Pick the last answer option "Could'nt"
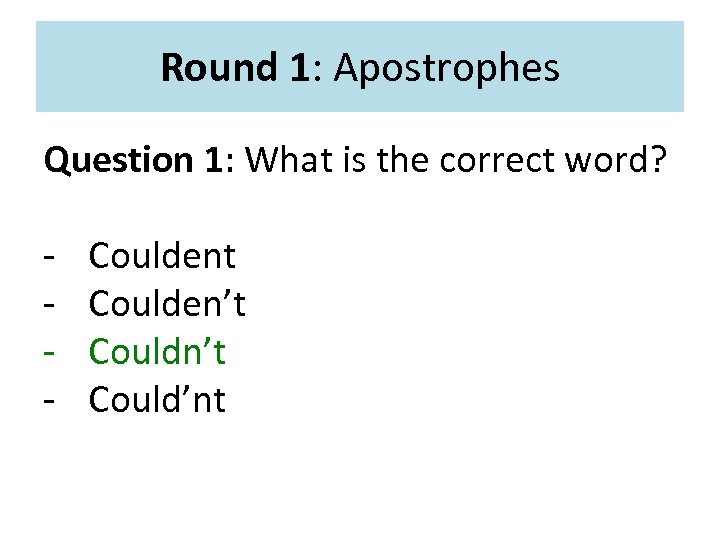 (157, 400)
